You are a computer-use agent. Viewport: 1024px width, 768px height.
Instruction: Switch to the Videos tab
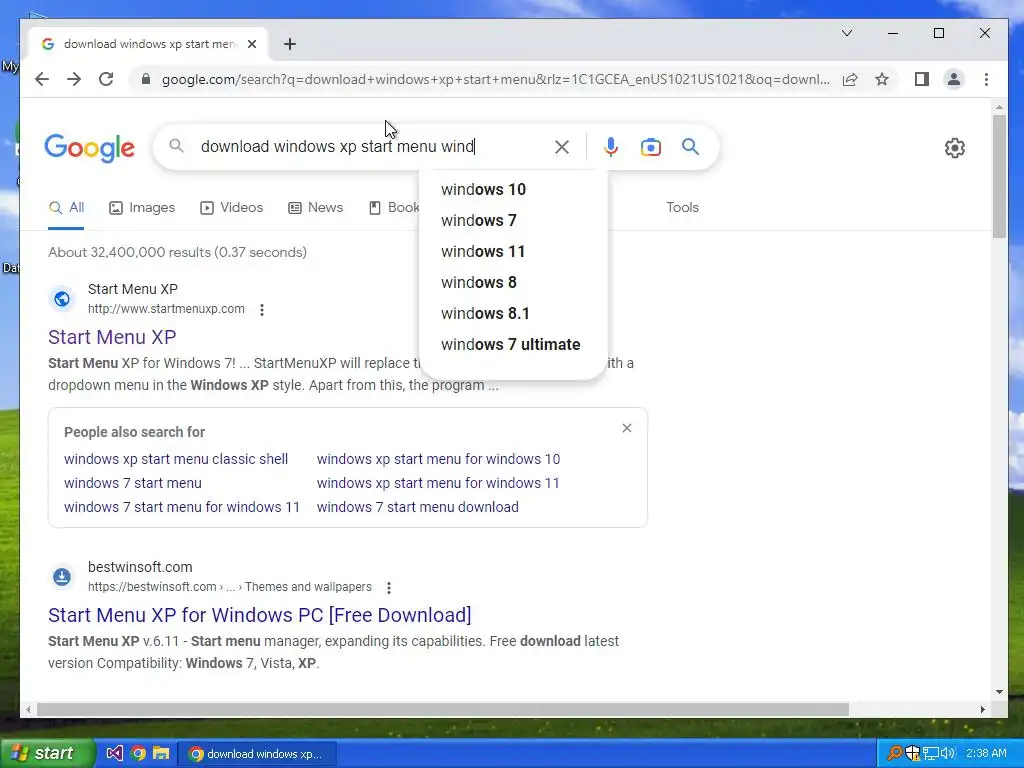click(x=231, y=208)
